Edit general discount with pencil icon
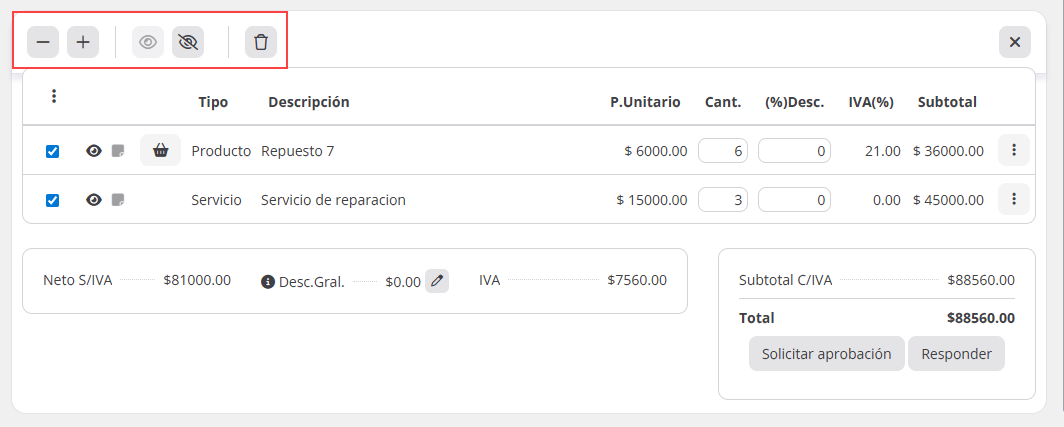The image size is (1064, 427). click(x=437, y=281)
